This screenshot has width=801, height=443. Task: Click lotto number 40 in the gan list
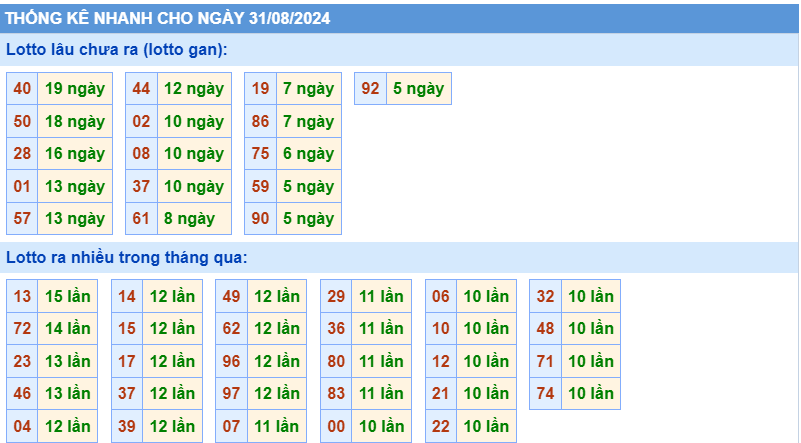click(22, 89)
